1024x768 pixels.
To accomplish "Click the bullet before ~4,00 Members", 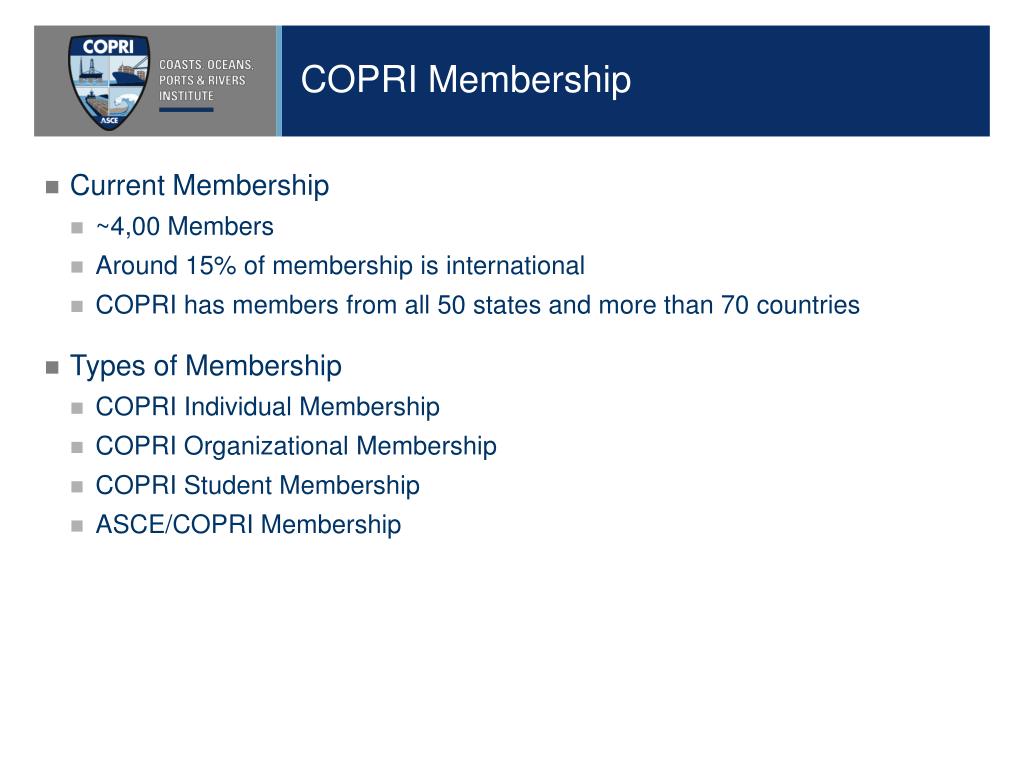I will (x=77, y=228).
